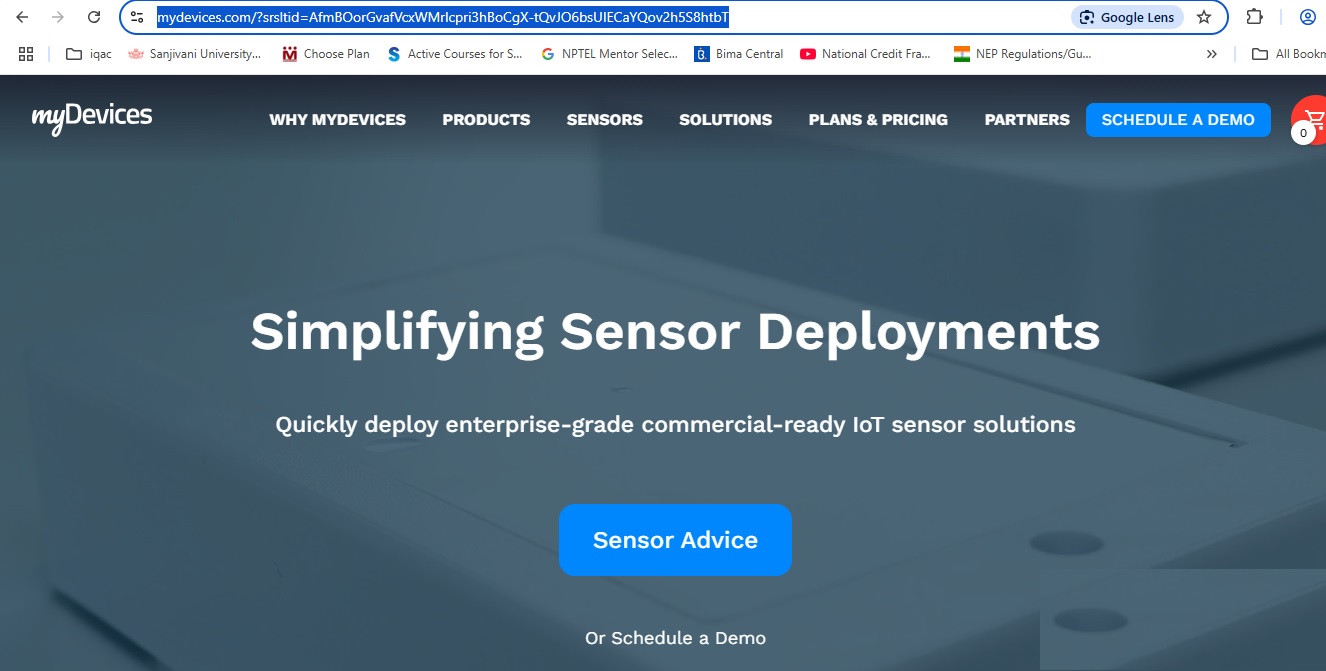Open NEP Regulations/Gu... bookmark
The image size is (1326, 671).
pos(1022,54)
